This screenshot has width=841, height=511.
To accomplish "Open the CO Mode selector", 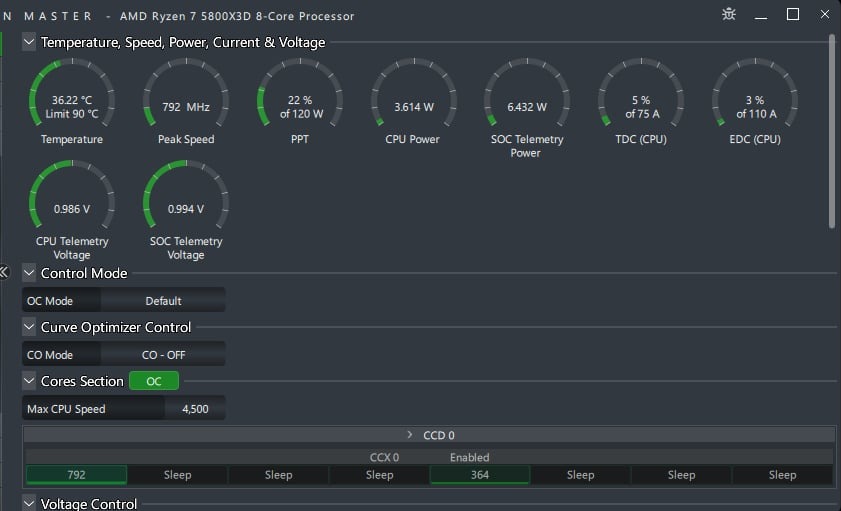I will coord(163,354).
